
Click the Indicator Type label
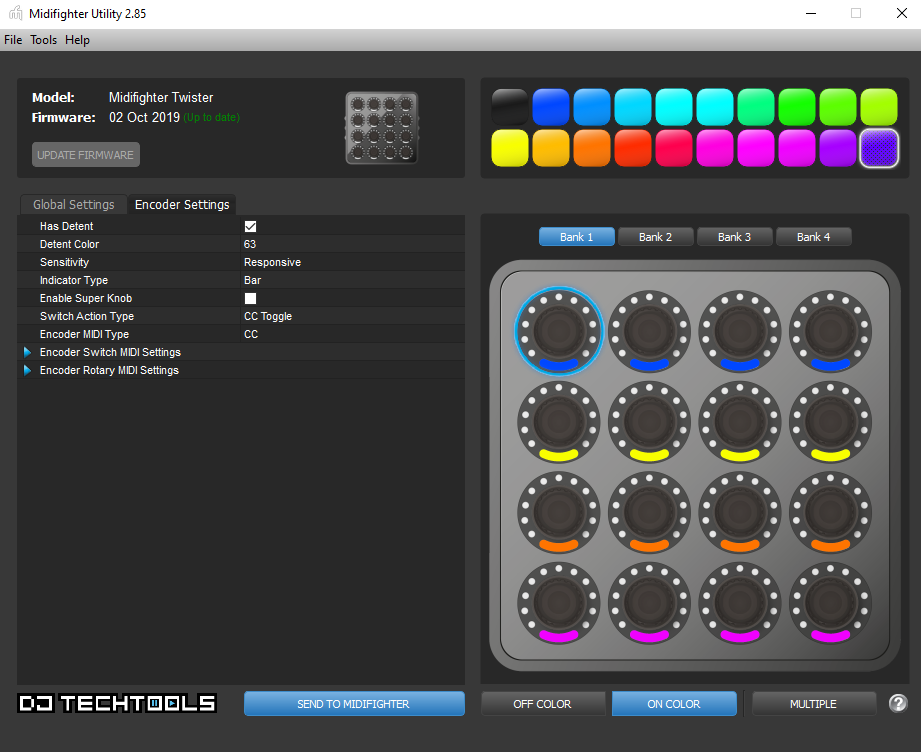pos(74,280)
